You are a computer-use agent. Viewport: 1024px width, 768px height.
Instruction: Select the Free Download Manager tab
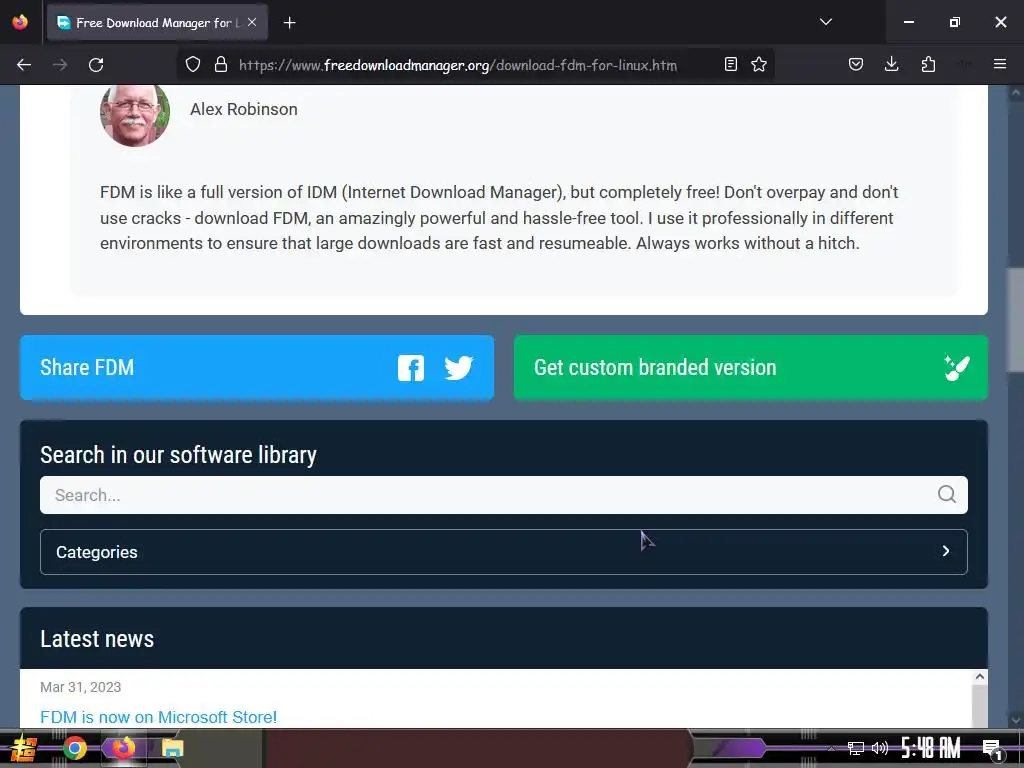(x=157, y=23)
